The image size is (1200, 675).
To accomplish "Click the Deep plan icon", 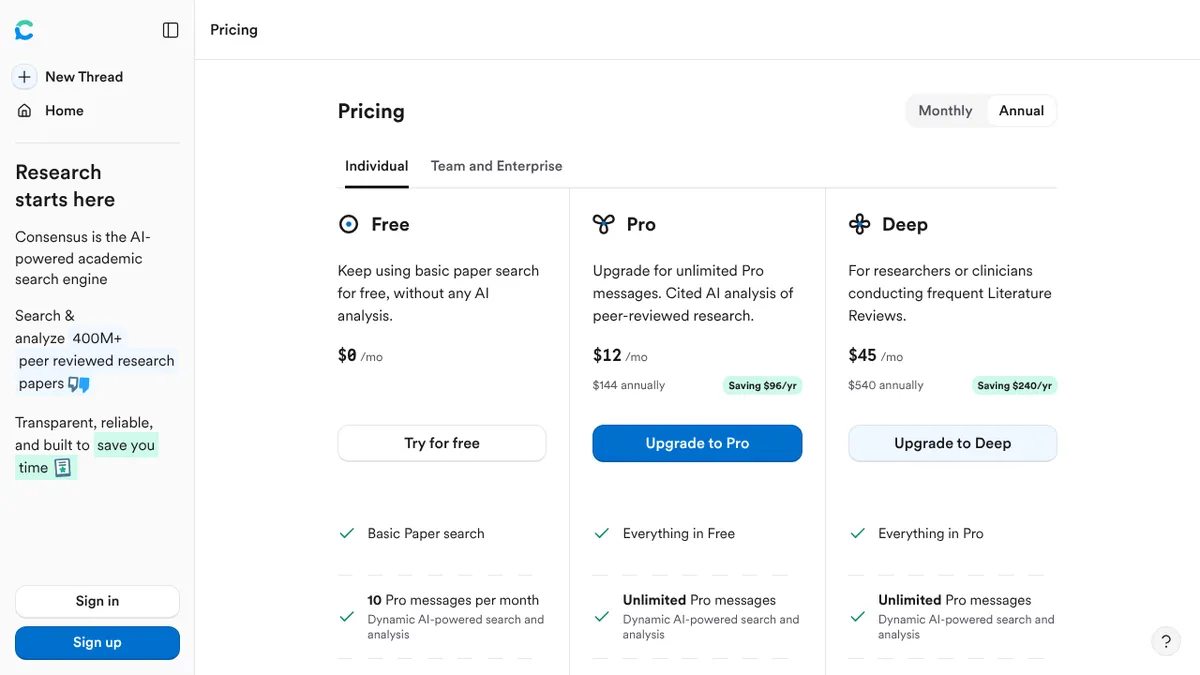I will click(859, 224).
